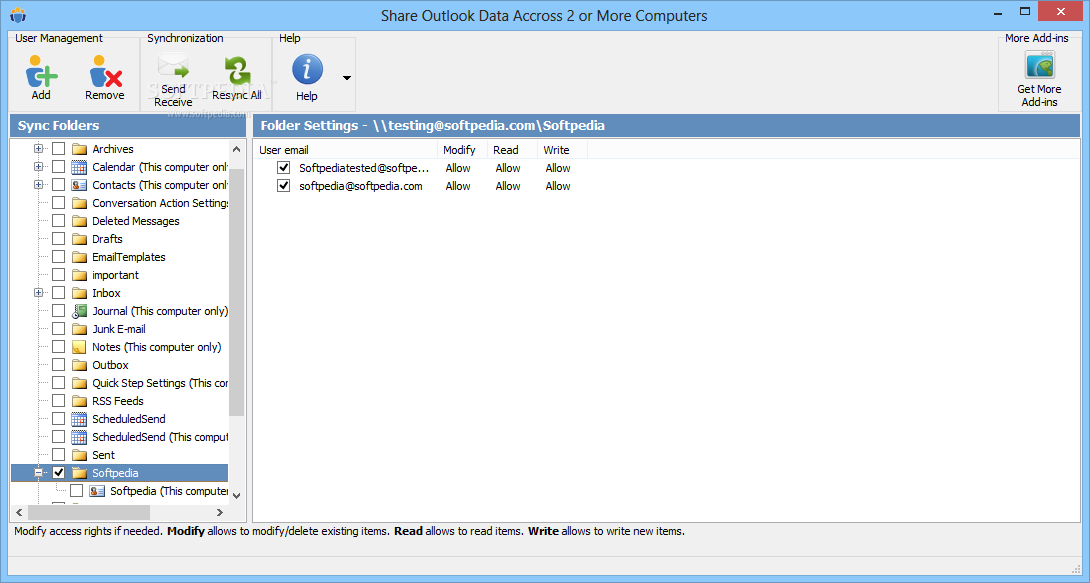The image size is (1090, 583).
Task: Select Notes (This computer only) item
Action: (156, 347)
